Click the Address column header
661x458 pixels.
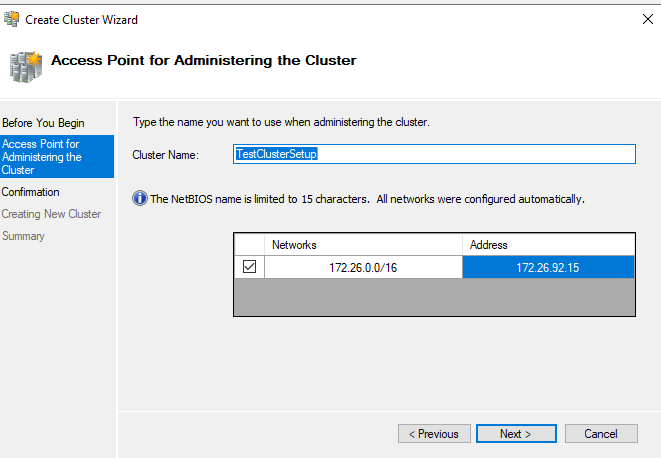point(548,245)
